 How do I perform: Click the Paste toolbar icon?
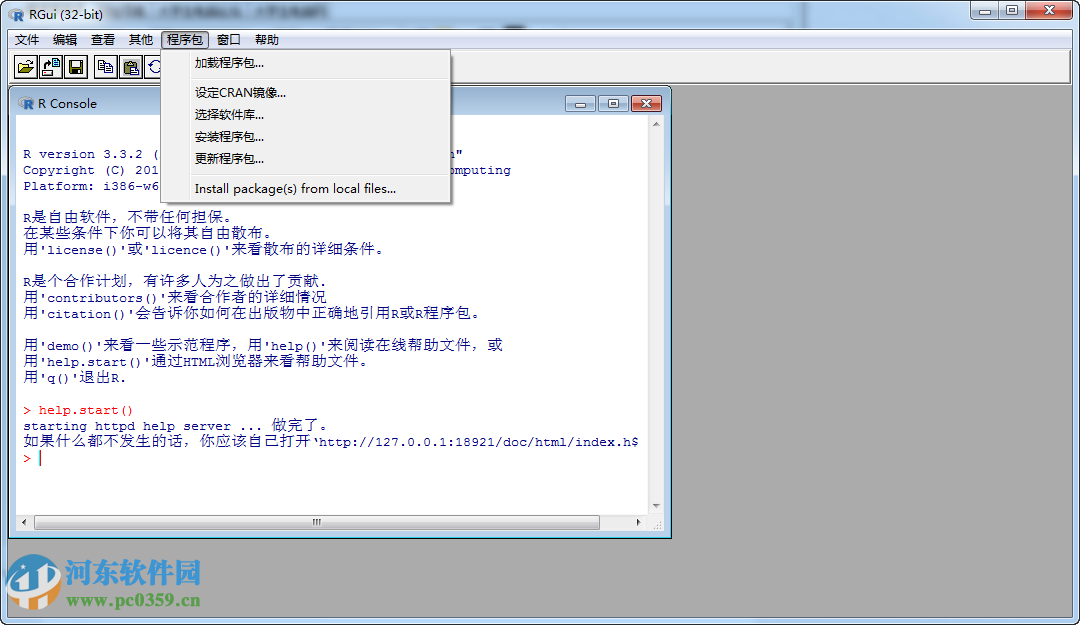pyautogui.click(x=130, y=67)
